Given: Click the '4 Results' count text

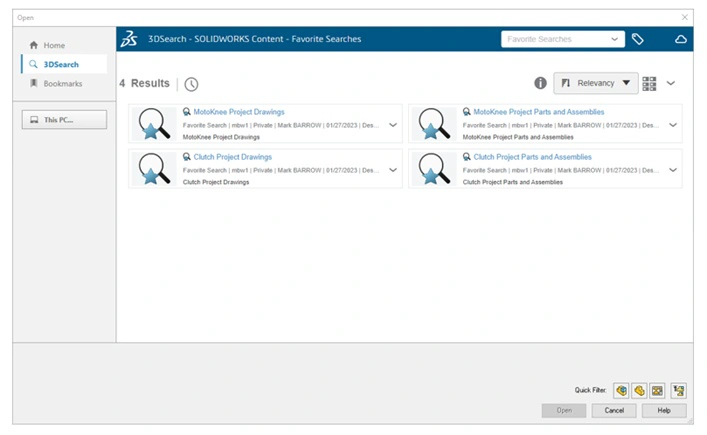Looking at the screenshot, I should 144,83.
